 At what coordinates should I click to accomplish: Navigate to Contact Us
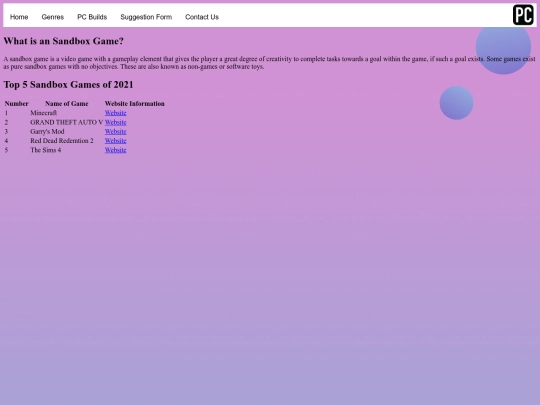coord(202,17)
